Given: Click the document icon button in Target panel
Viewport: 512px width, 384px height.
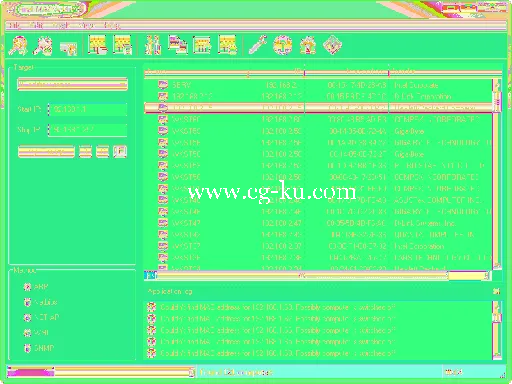Looking at the screenshot, I should [x=120, y=152].
